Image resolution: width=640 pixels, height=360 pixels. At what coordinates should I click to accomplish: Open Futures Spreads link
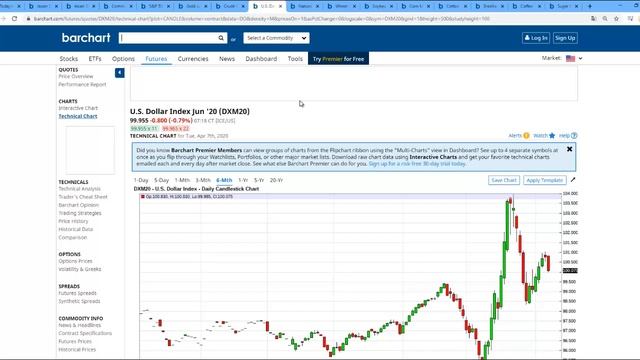pos(78,293)
